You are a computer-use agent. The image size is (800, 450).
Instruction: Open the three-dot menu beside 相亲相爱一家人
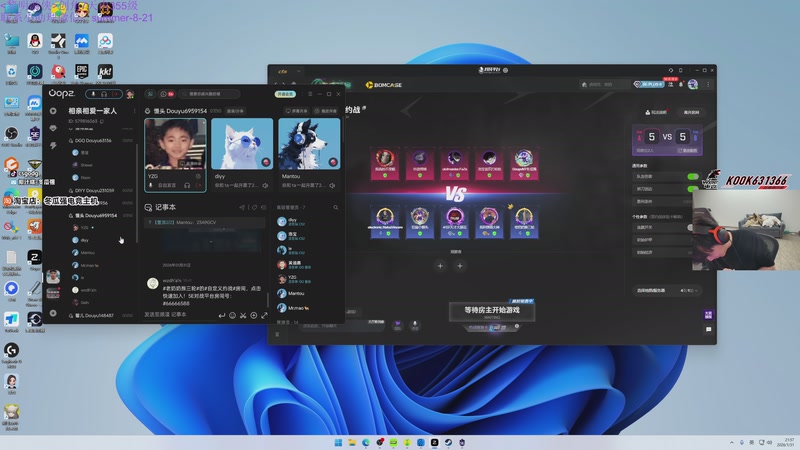click(x=134, y=111)
